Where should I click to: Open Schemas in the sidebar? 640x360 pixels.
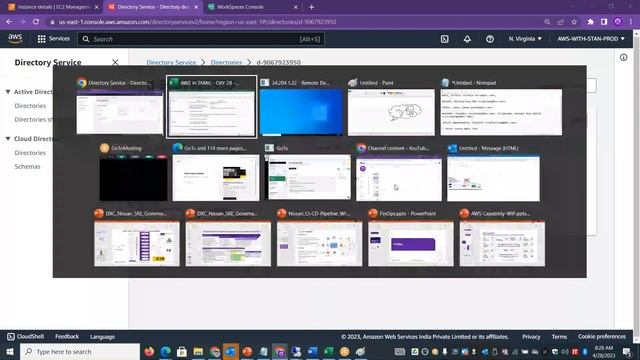(27, 167)
